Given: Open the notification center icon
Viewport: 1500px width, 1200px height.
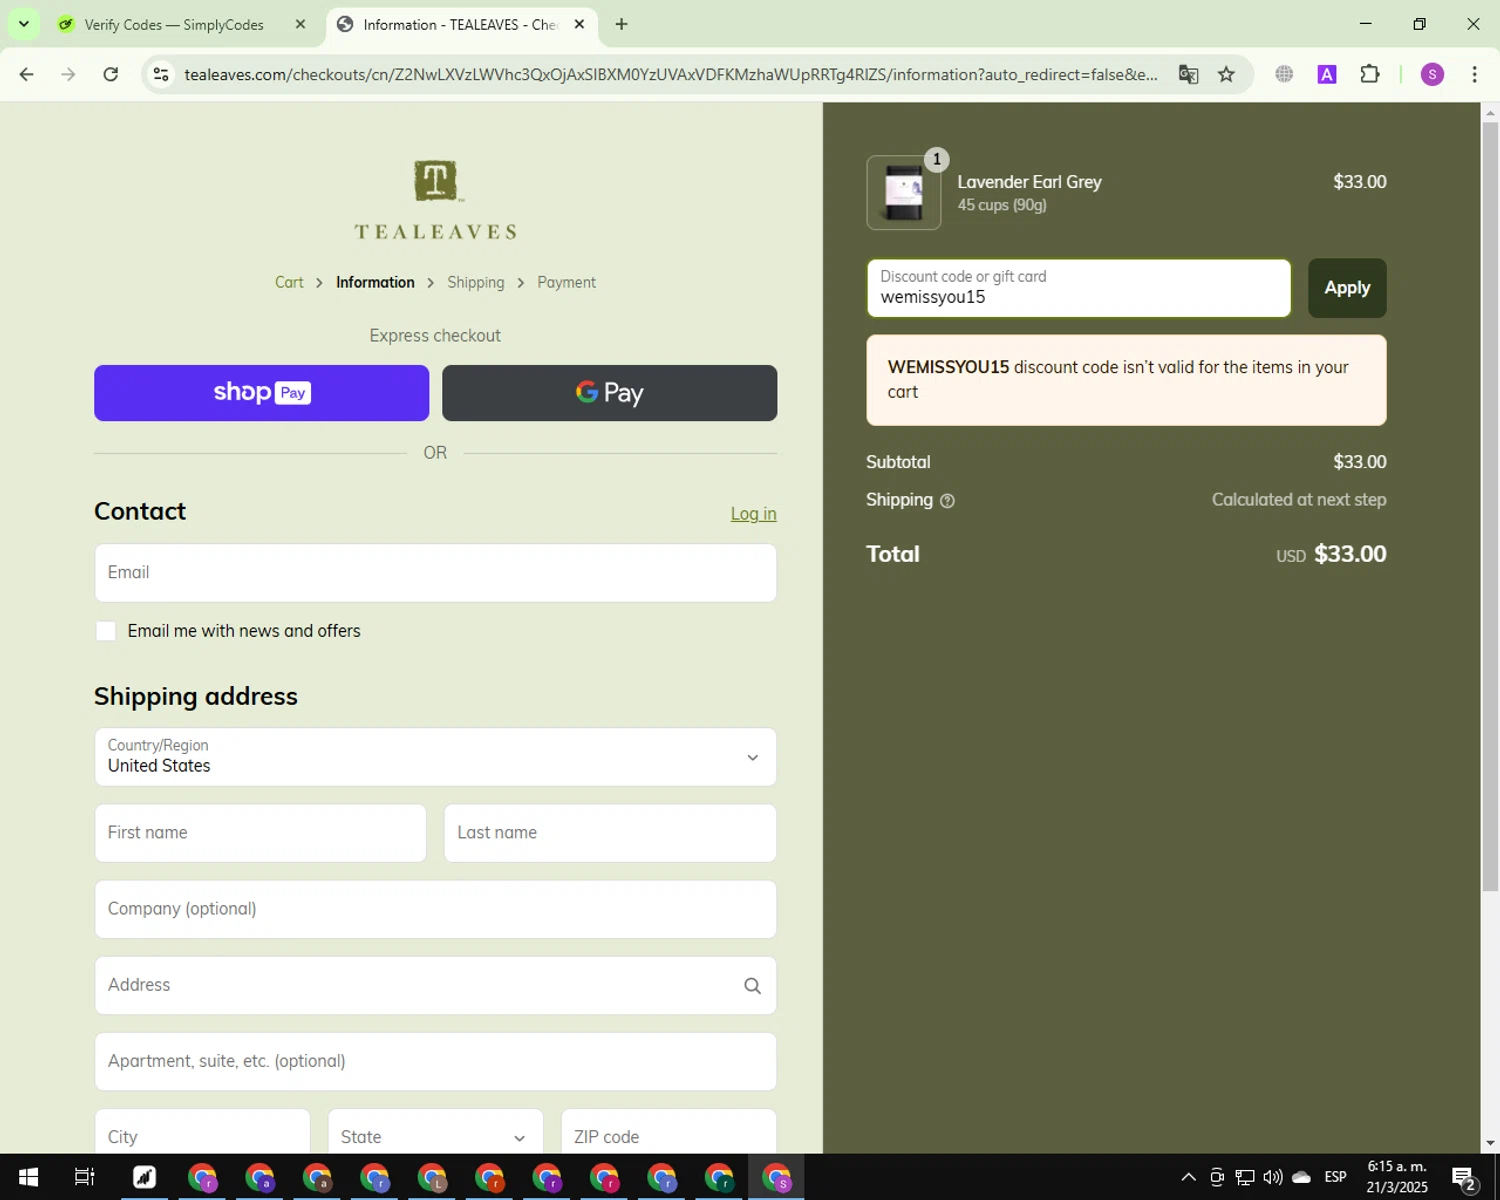Looking at the screenshot, I should (1464, 1178).
